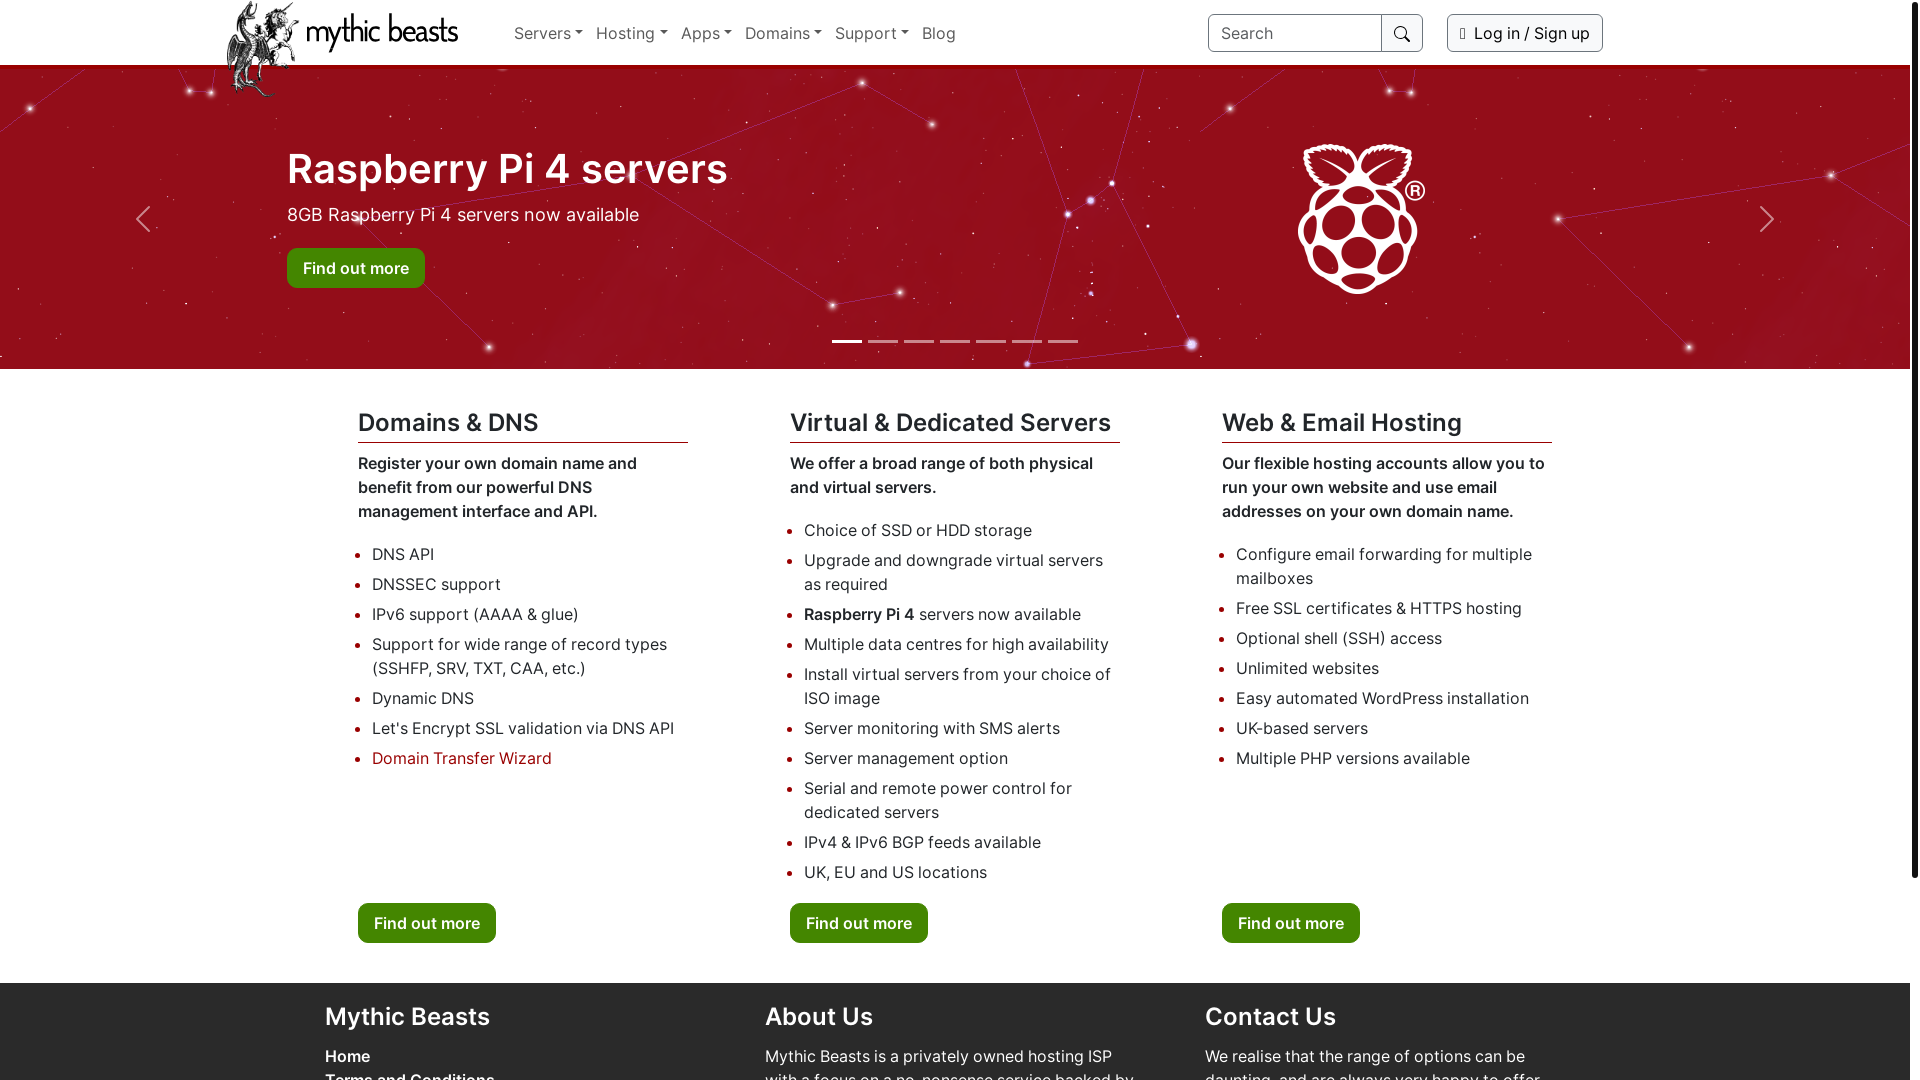Click Find out more under Virtual & Dedicated Servers

(x=859, y=923)
